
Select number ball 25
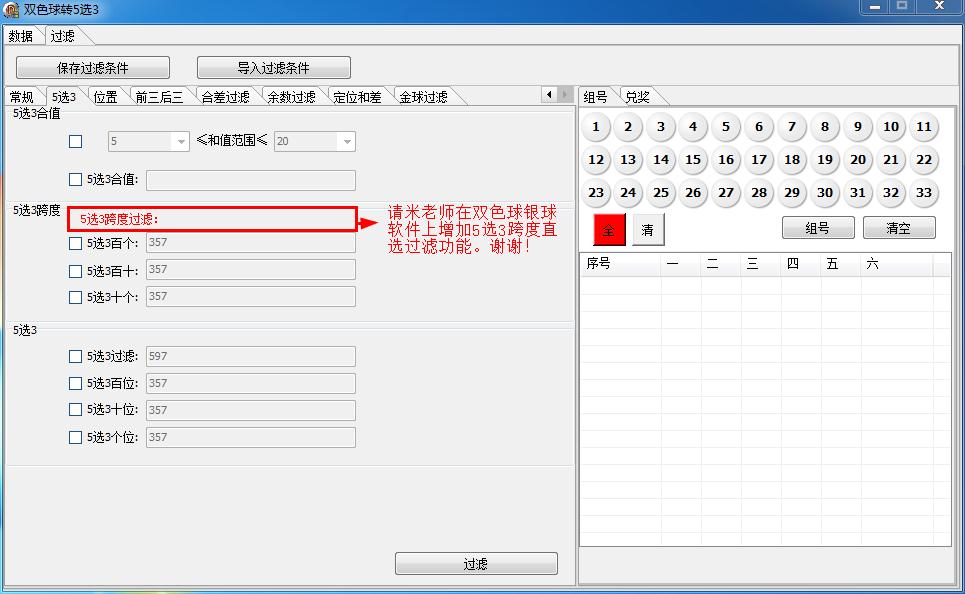(x=661, y=193)
